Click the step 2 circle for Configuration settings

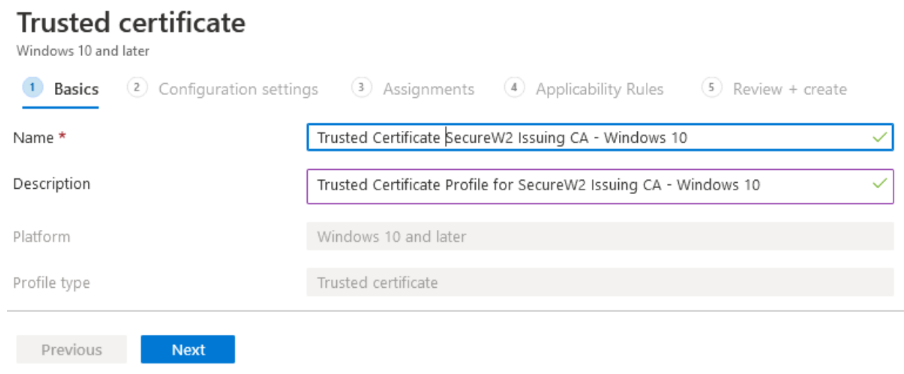[x=137, y=88]
